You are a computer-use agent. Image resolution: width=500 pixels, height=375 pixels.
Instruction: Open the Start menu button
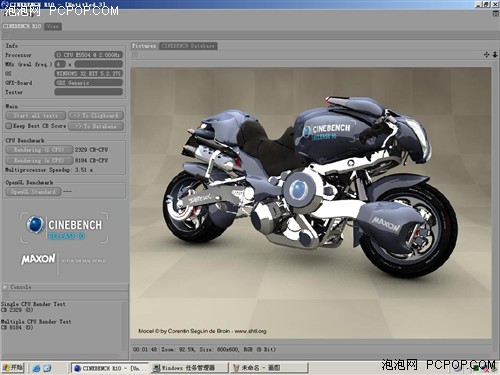click(x=13, y=368)
